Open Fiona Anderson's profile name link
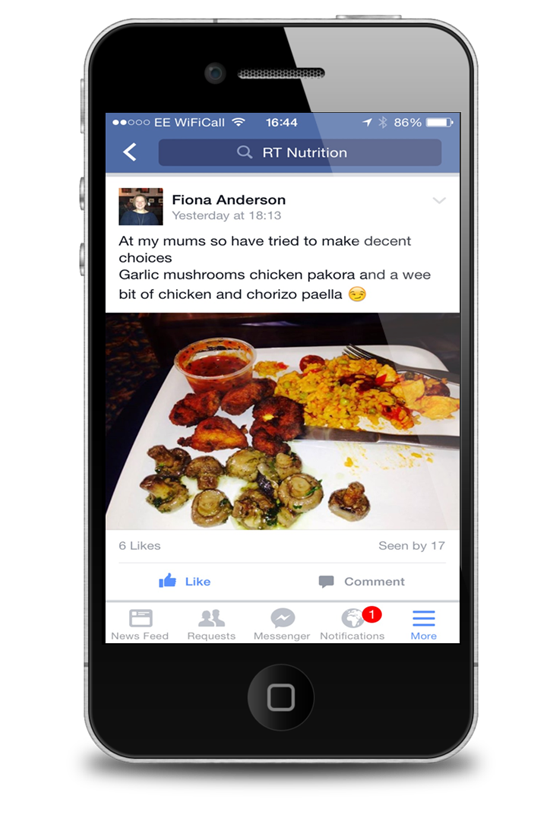The image size is (550, 825). (229, 200)
